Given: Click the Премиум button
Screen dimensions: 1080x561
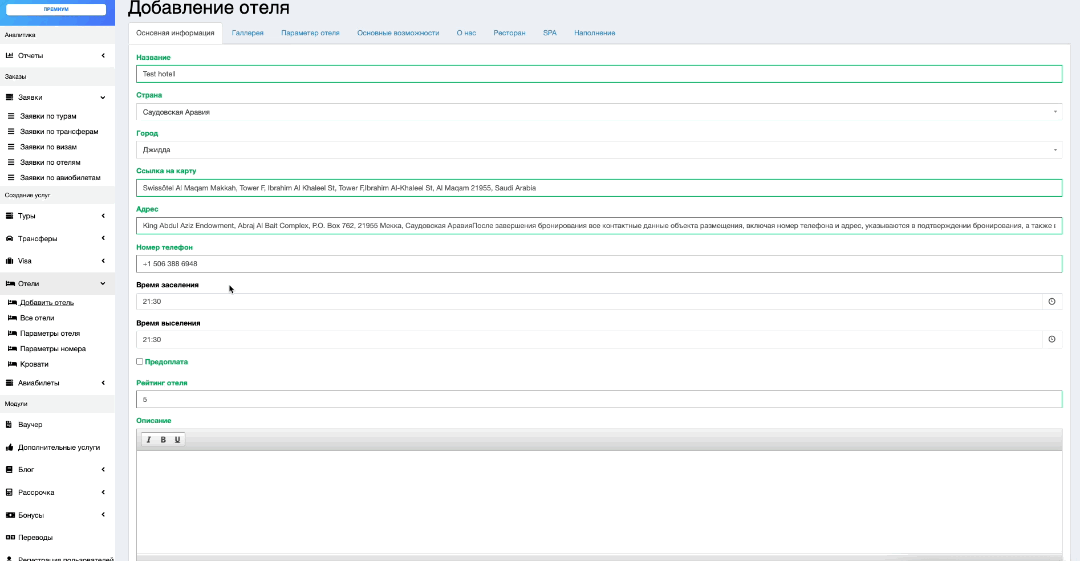Looking at the screenshot, I should pos(57,9).
